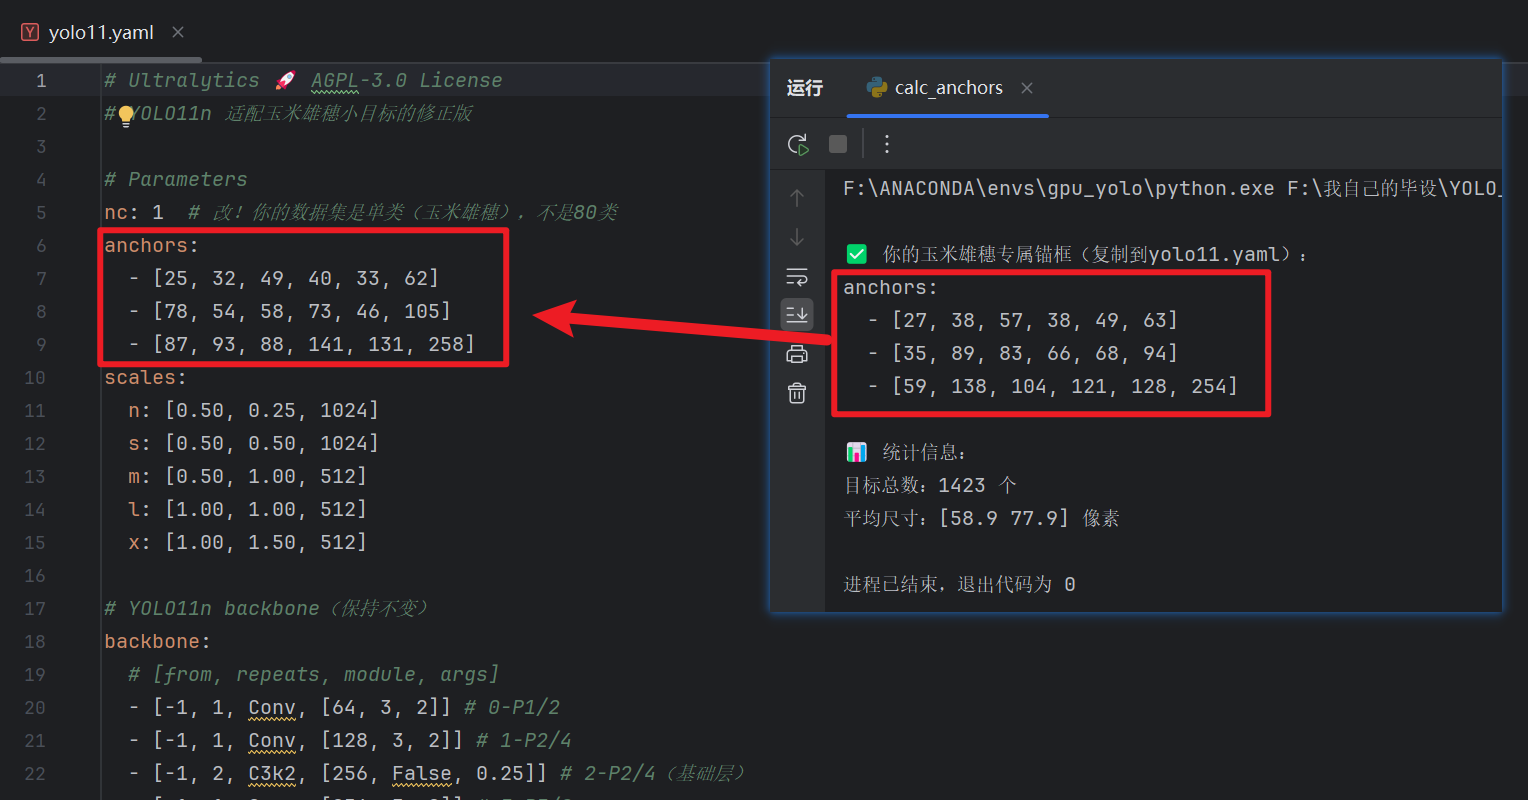This screenshot has height=800, width=1528.
Task: Click the lightbulb intention icon on line 2
Action: click(x=126, y=116)
